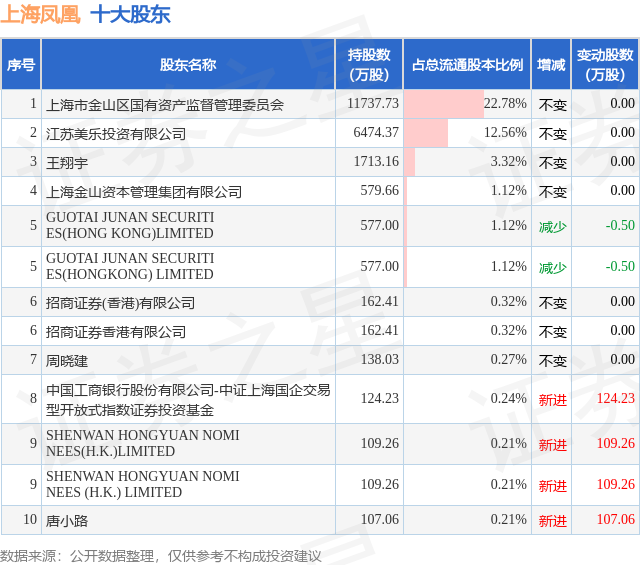Screen dimensions: 640x565
Task: Select shareholder 江苏美乐投资有限公司
Action: 116,134
